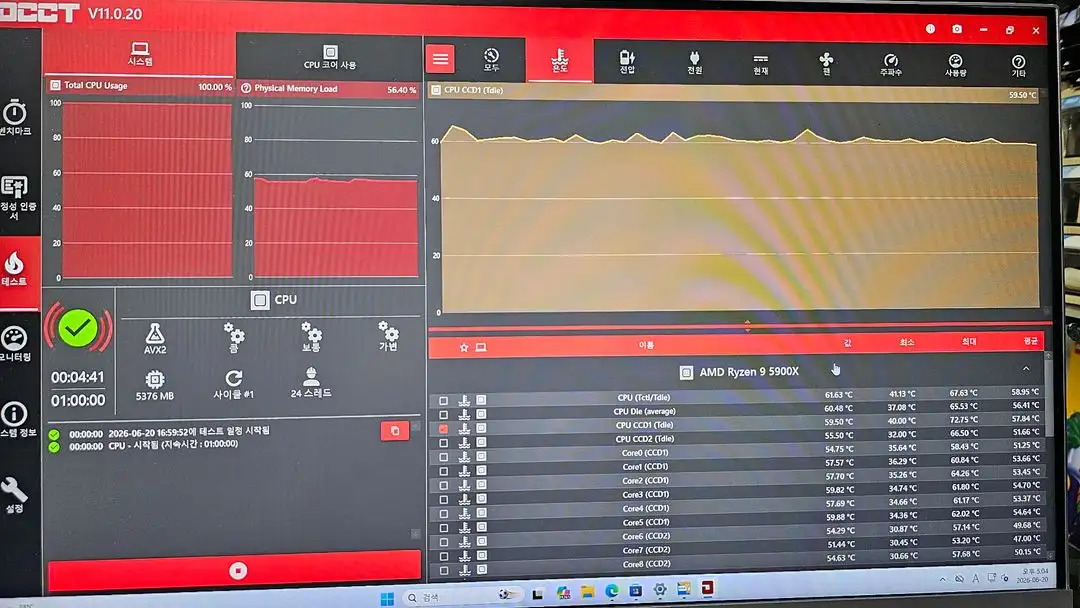Click the chip icon beside AMD Ryzen 9 5900X
1080x608 pixels.
click(x=686, y=373)
